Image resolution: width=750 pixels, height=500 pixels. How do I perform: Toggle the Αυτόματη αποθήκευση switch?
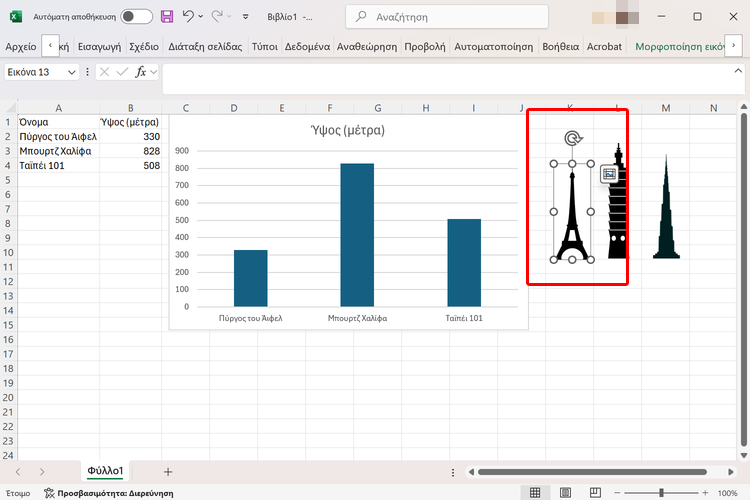pyautogui.click(x=136, y=17)
